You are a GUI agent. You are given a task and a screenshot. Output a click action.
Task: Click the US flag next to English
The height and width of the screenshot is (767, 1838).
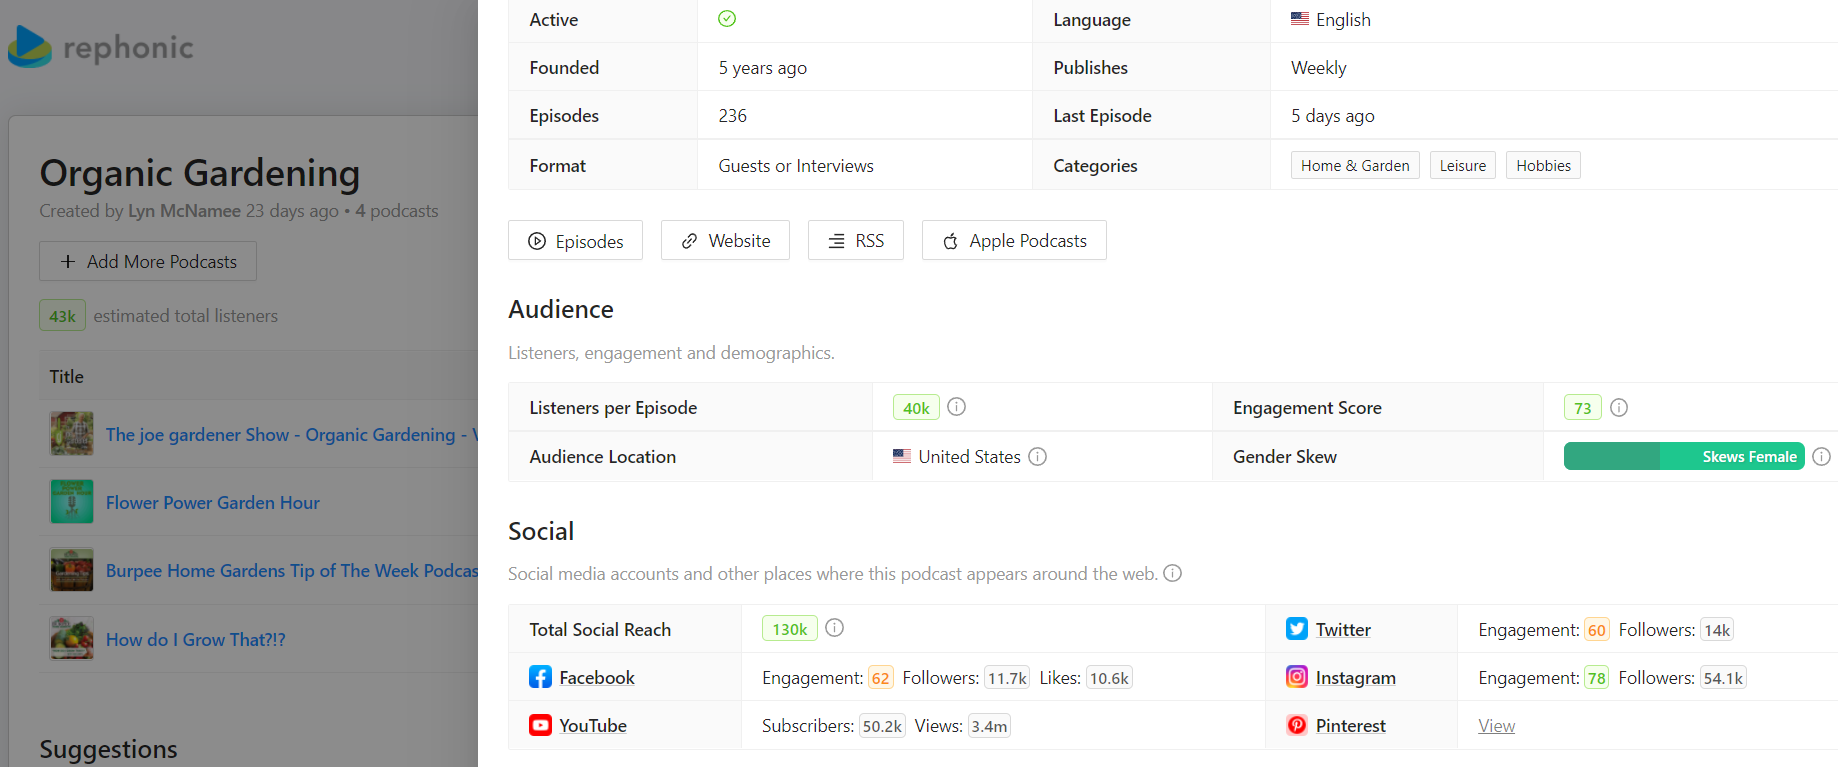(x=1300, y=19)
